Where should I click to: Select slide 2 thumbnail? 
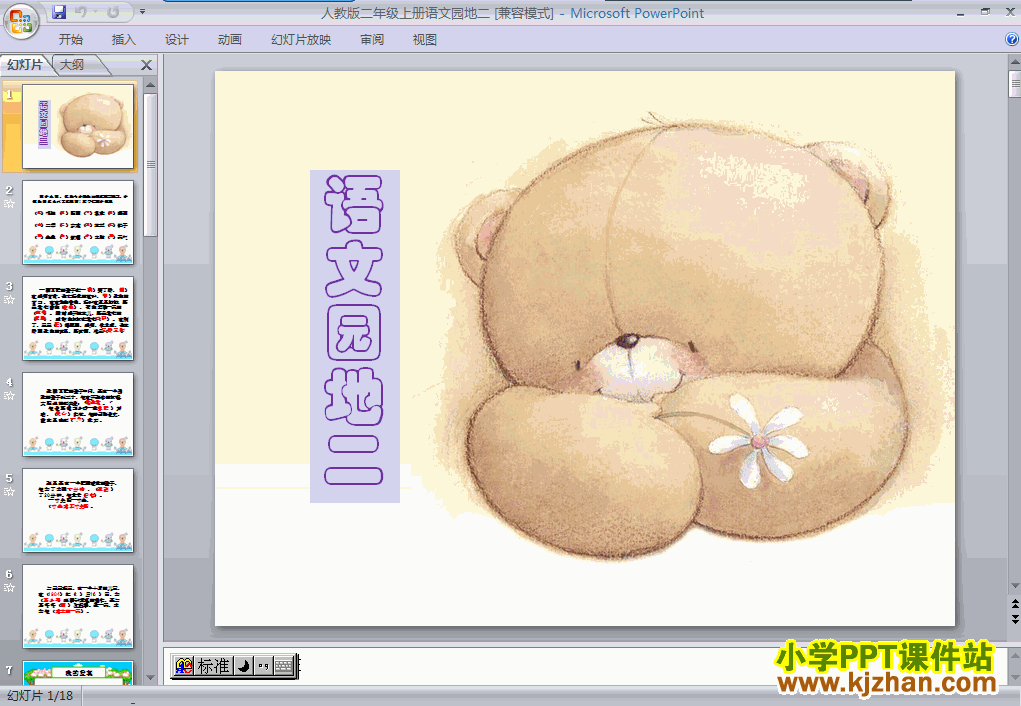point(78,222)
